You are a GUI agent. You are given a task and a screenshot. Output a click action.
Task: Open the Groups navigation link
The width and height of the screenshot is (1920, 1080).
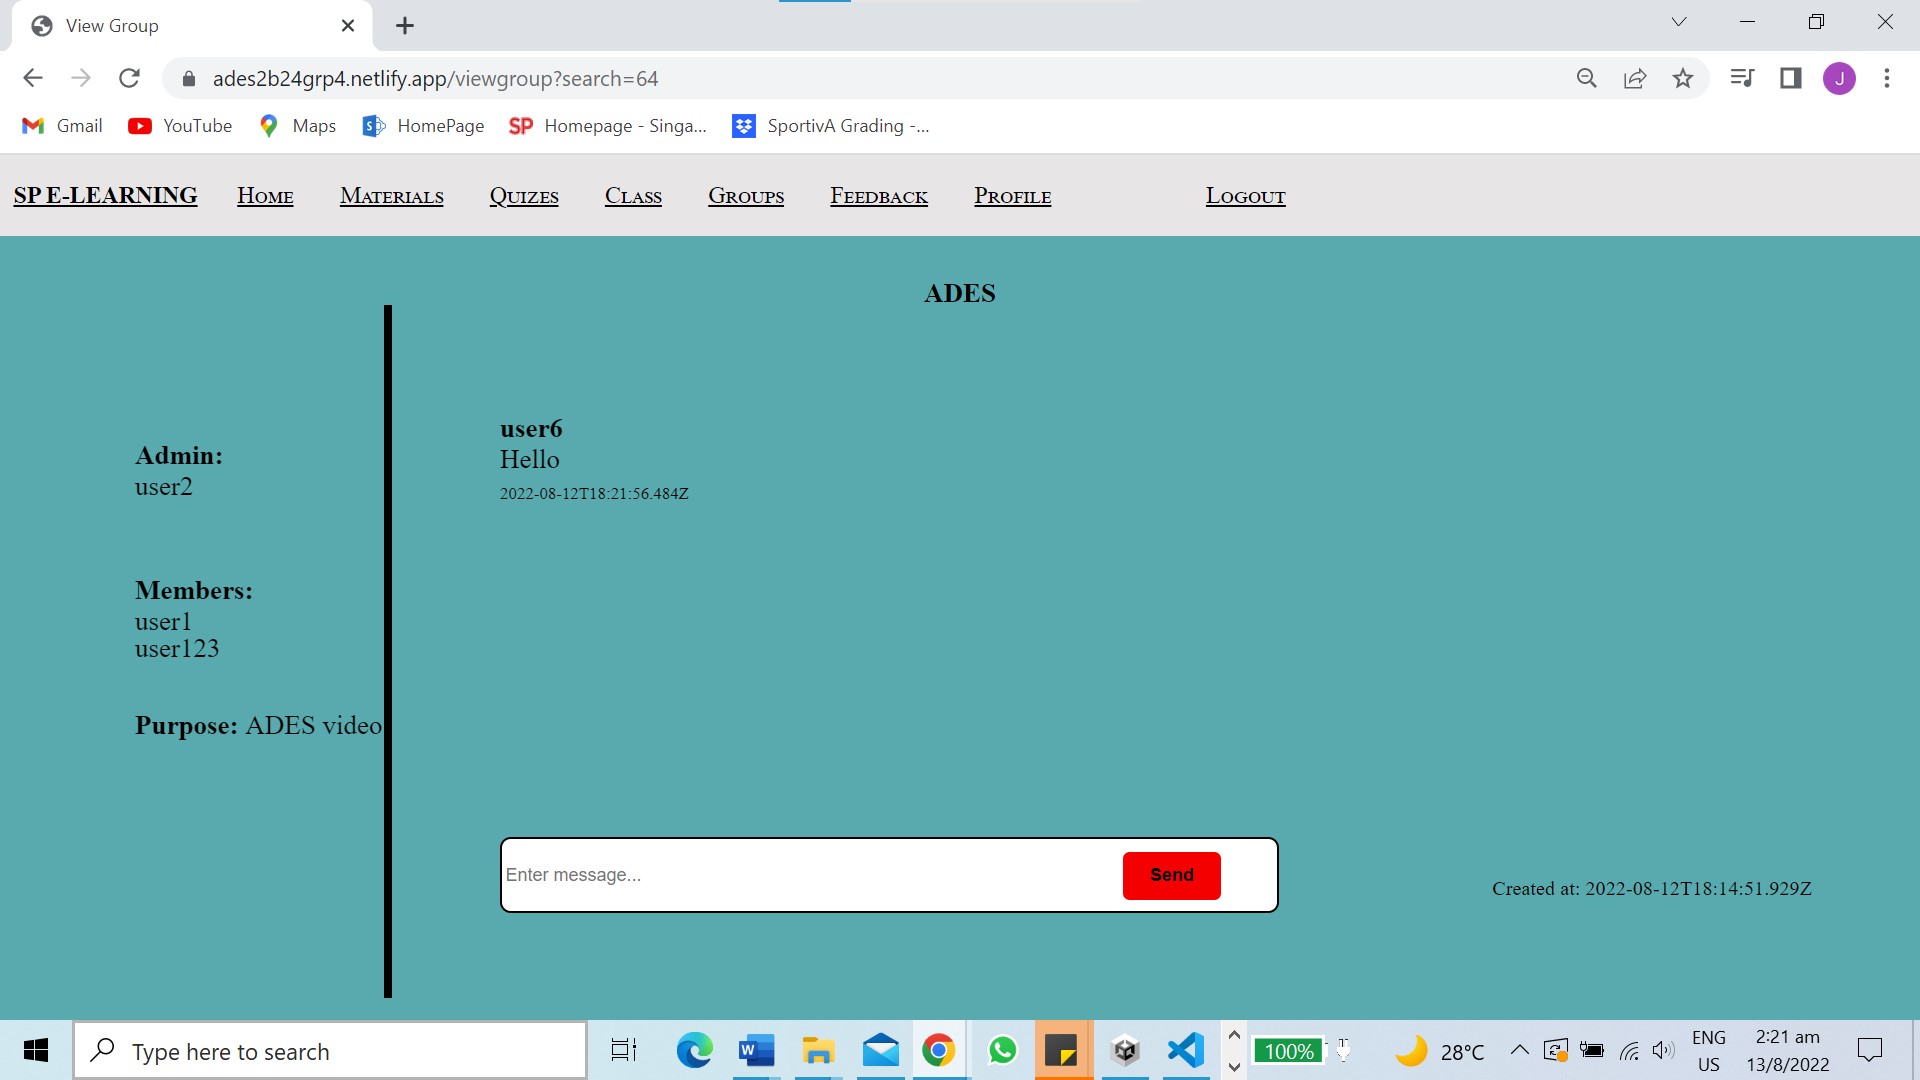(746, 196)
